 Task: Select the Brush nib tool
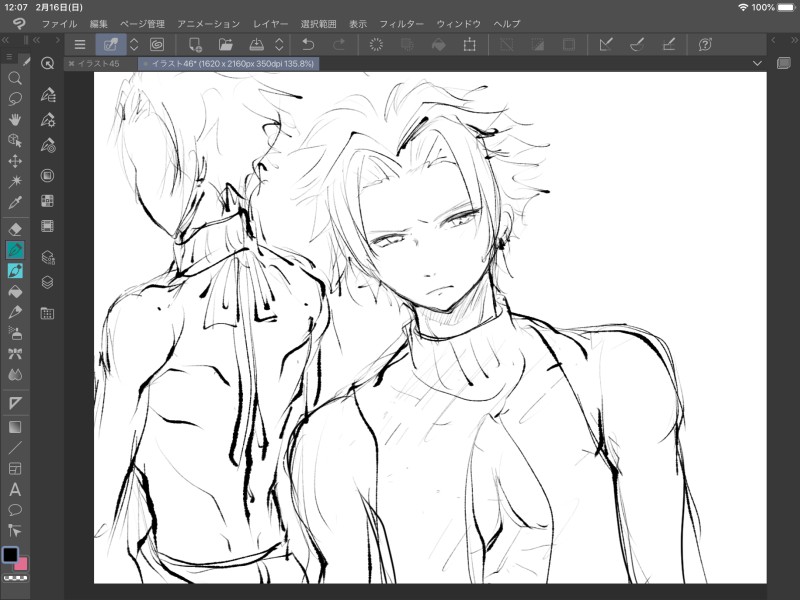click(15, 312)
